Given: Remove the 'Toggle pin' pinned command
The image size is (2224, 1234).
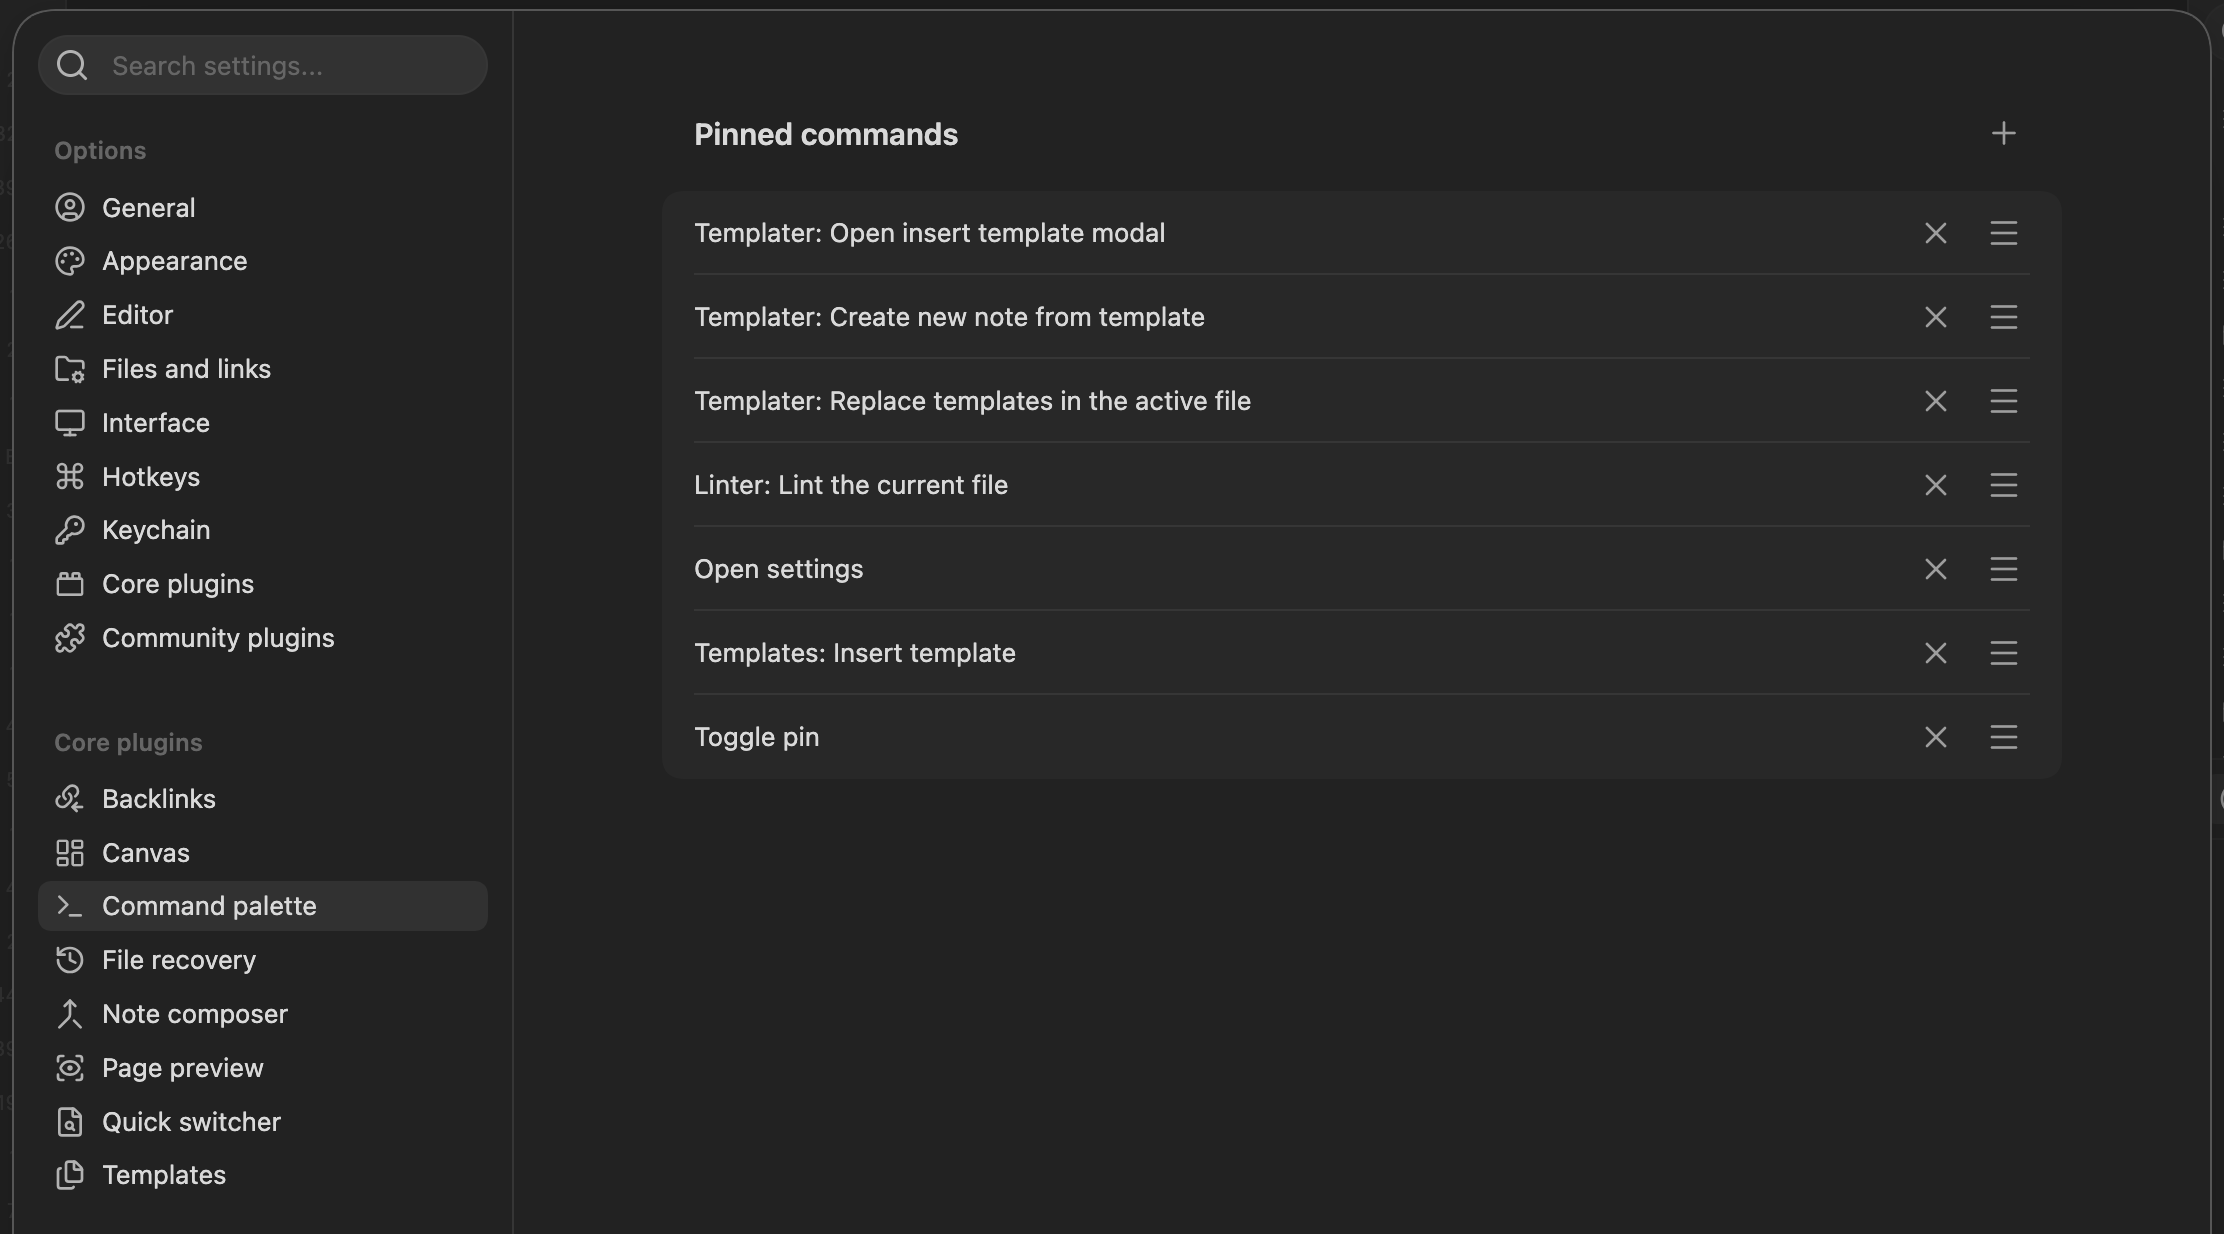Looking at the screenshot, I should (x=1936, y=737).
